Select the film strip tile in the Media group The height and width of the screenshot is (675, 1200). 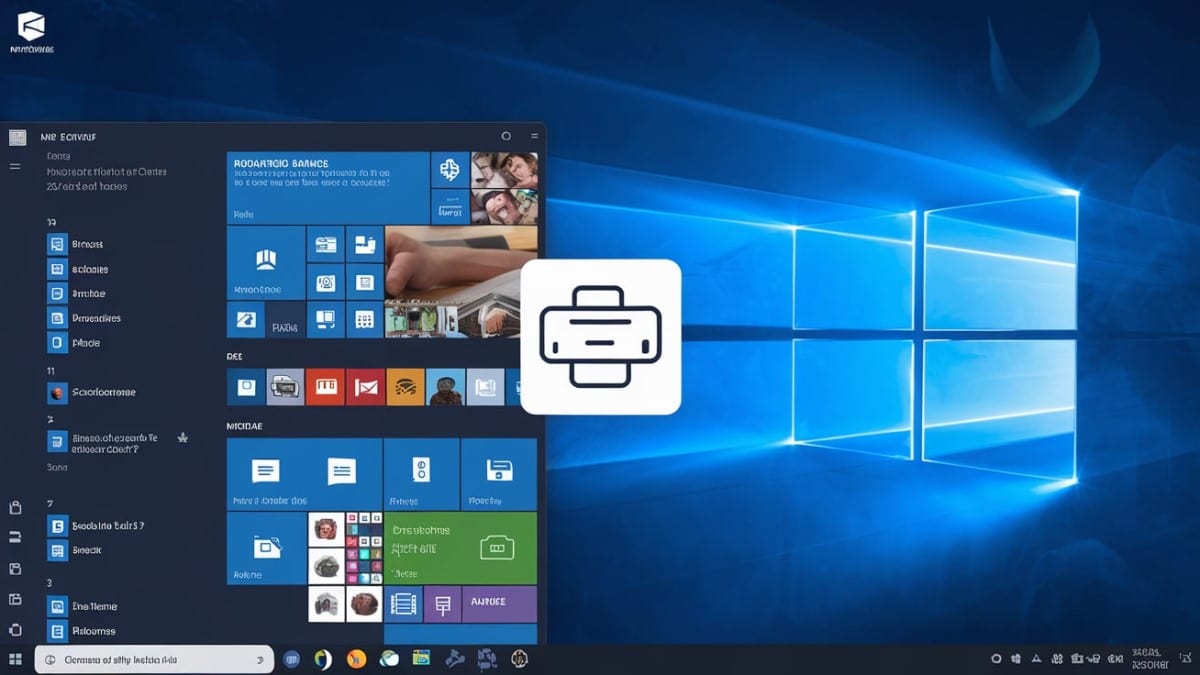(x=403, y=604)
